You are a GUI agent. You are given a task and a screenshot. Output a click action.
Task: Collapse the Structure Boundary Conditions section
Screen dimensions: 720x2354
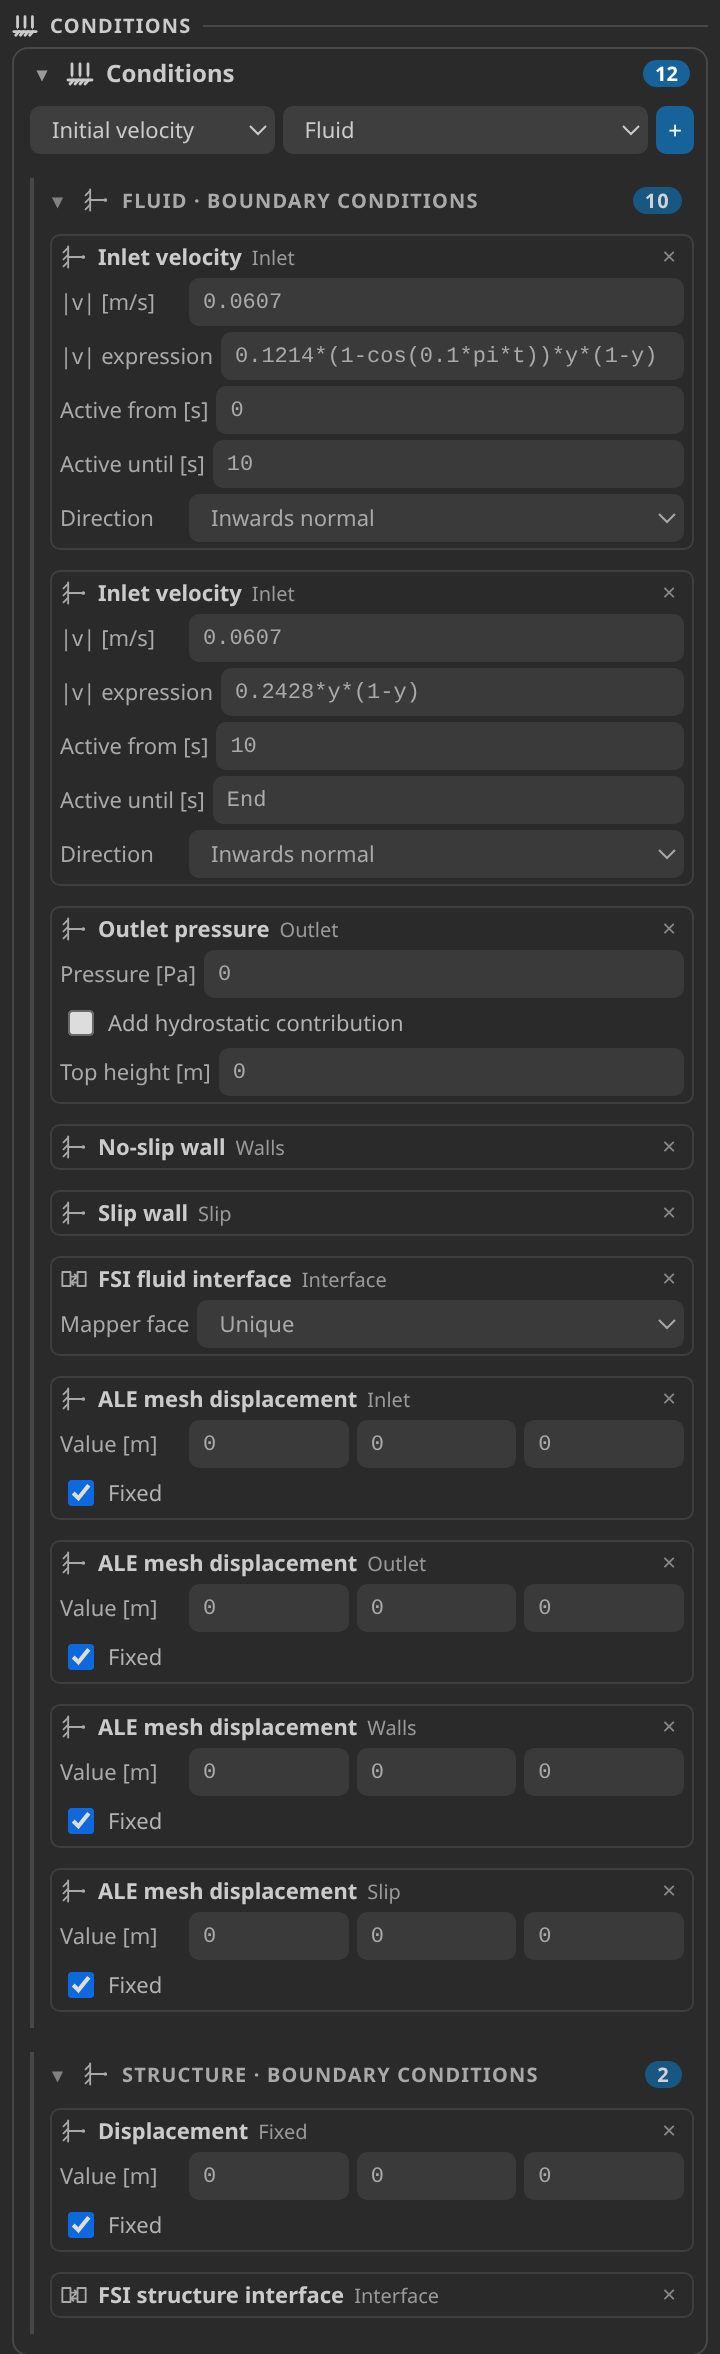coord(58,2076)
